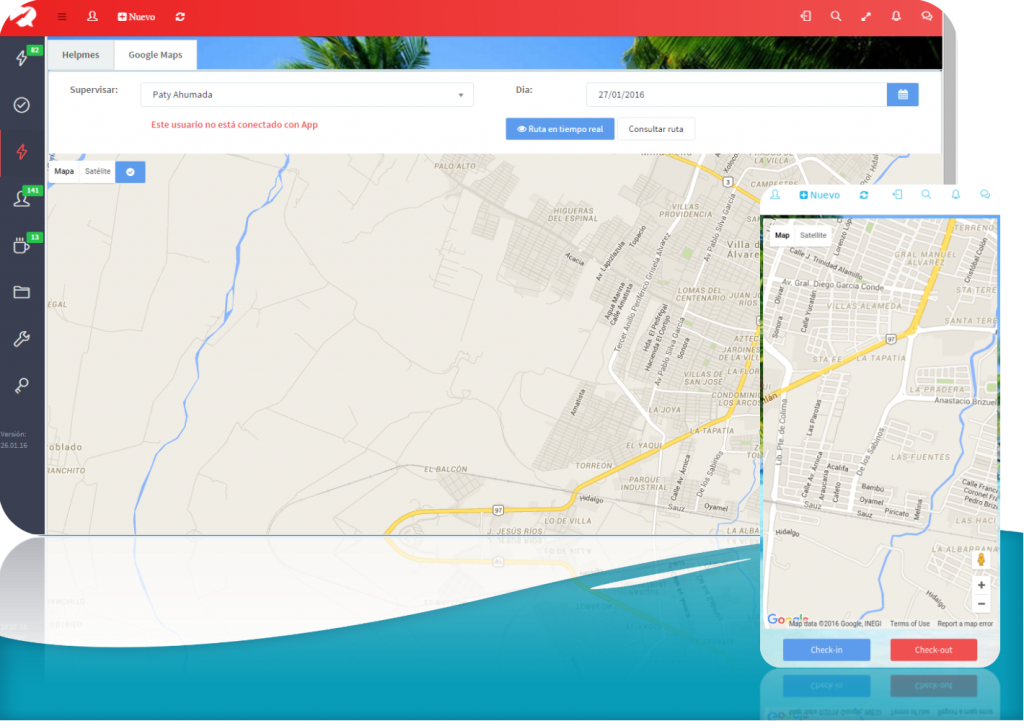Open the hamburger menu in red header
This screenshot has width=1024, height=721.
pyautogui.click(x=62, y=17)
